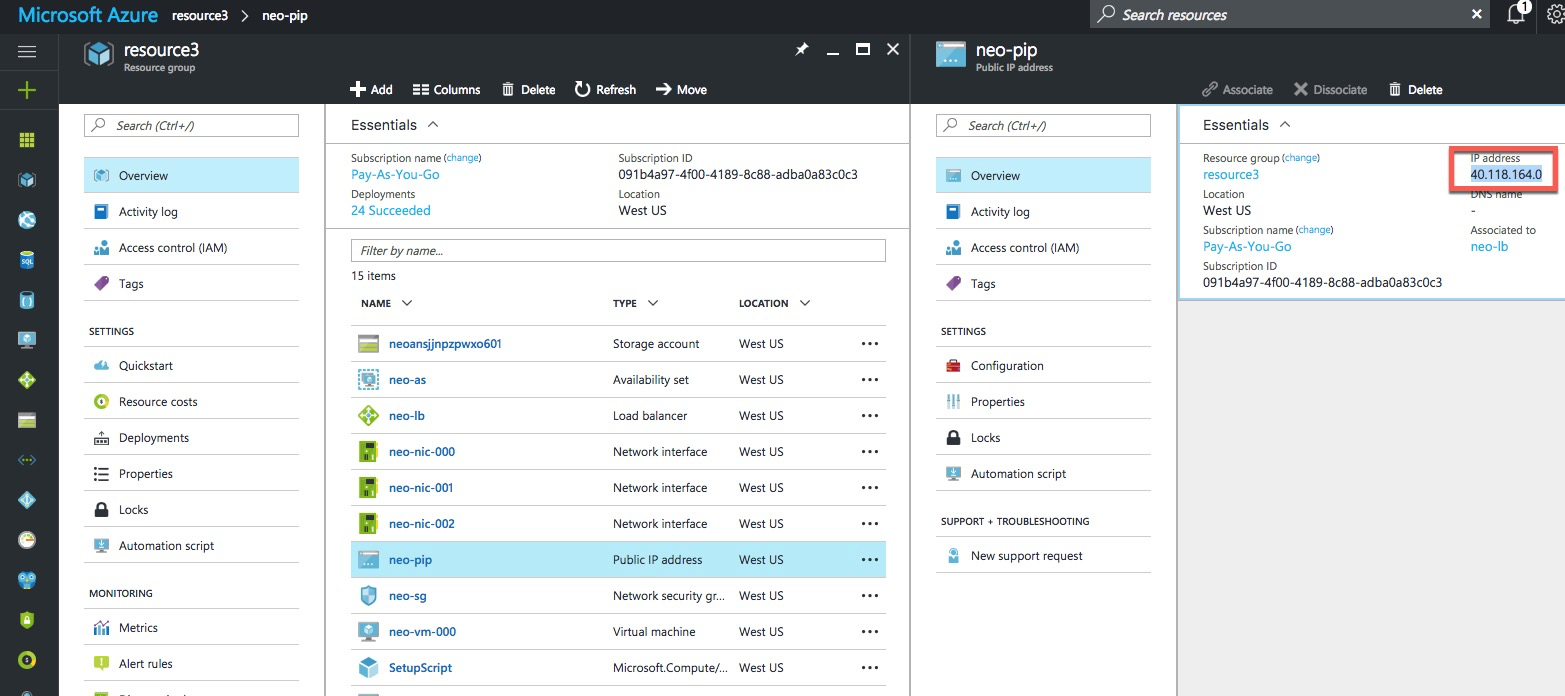1565x696 pixels.
Task: Click the search field in resource3 menu
Action: point(191,125)
